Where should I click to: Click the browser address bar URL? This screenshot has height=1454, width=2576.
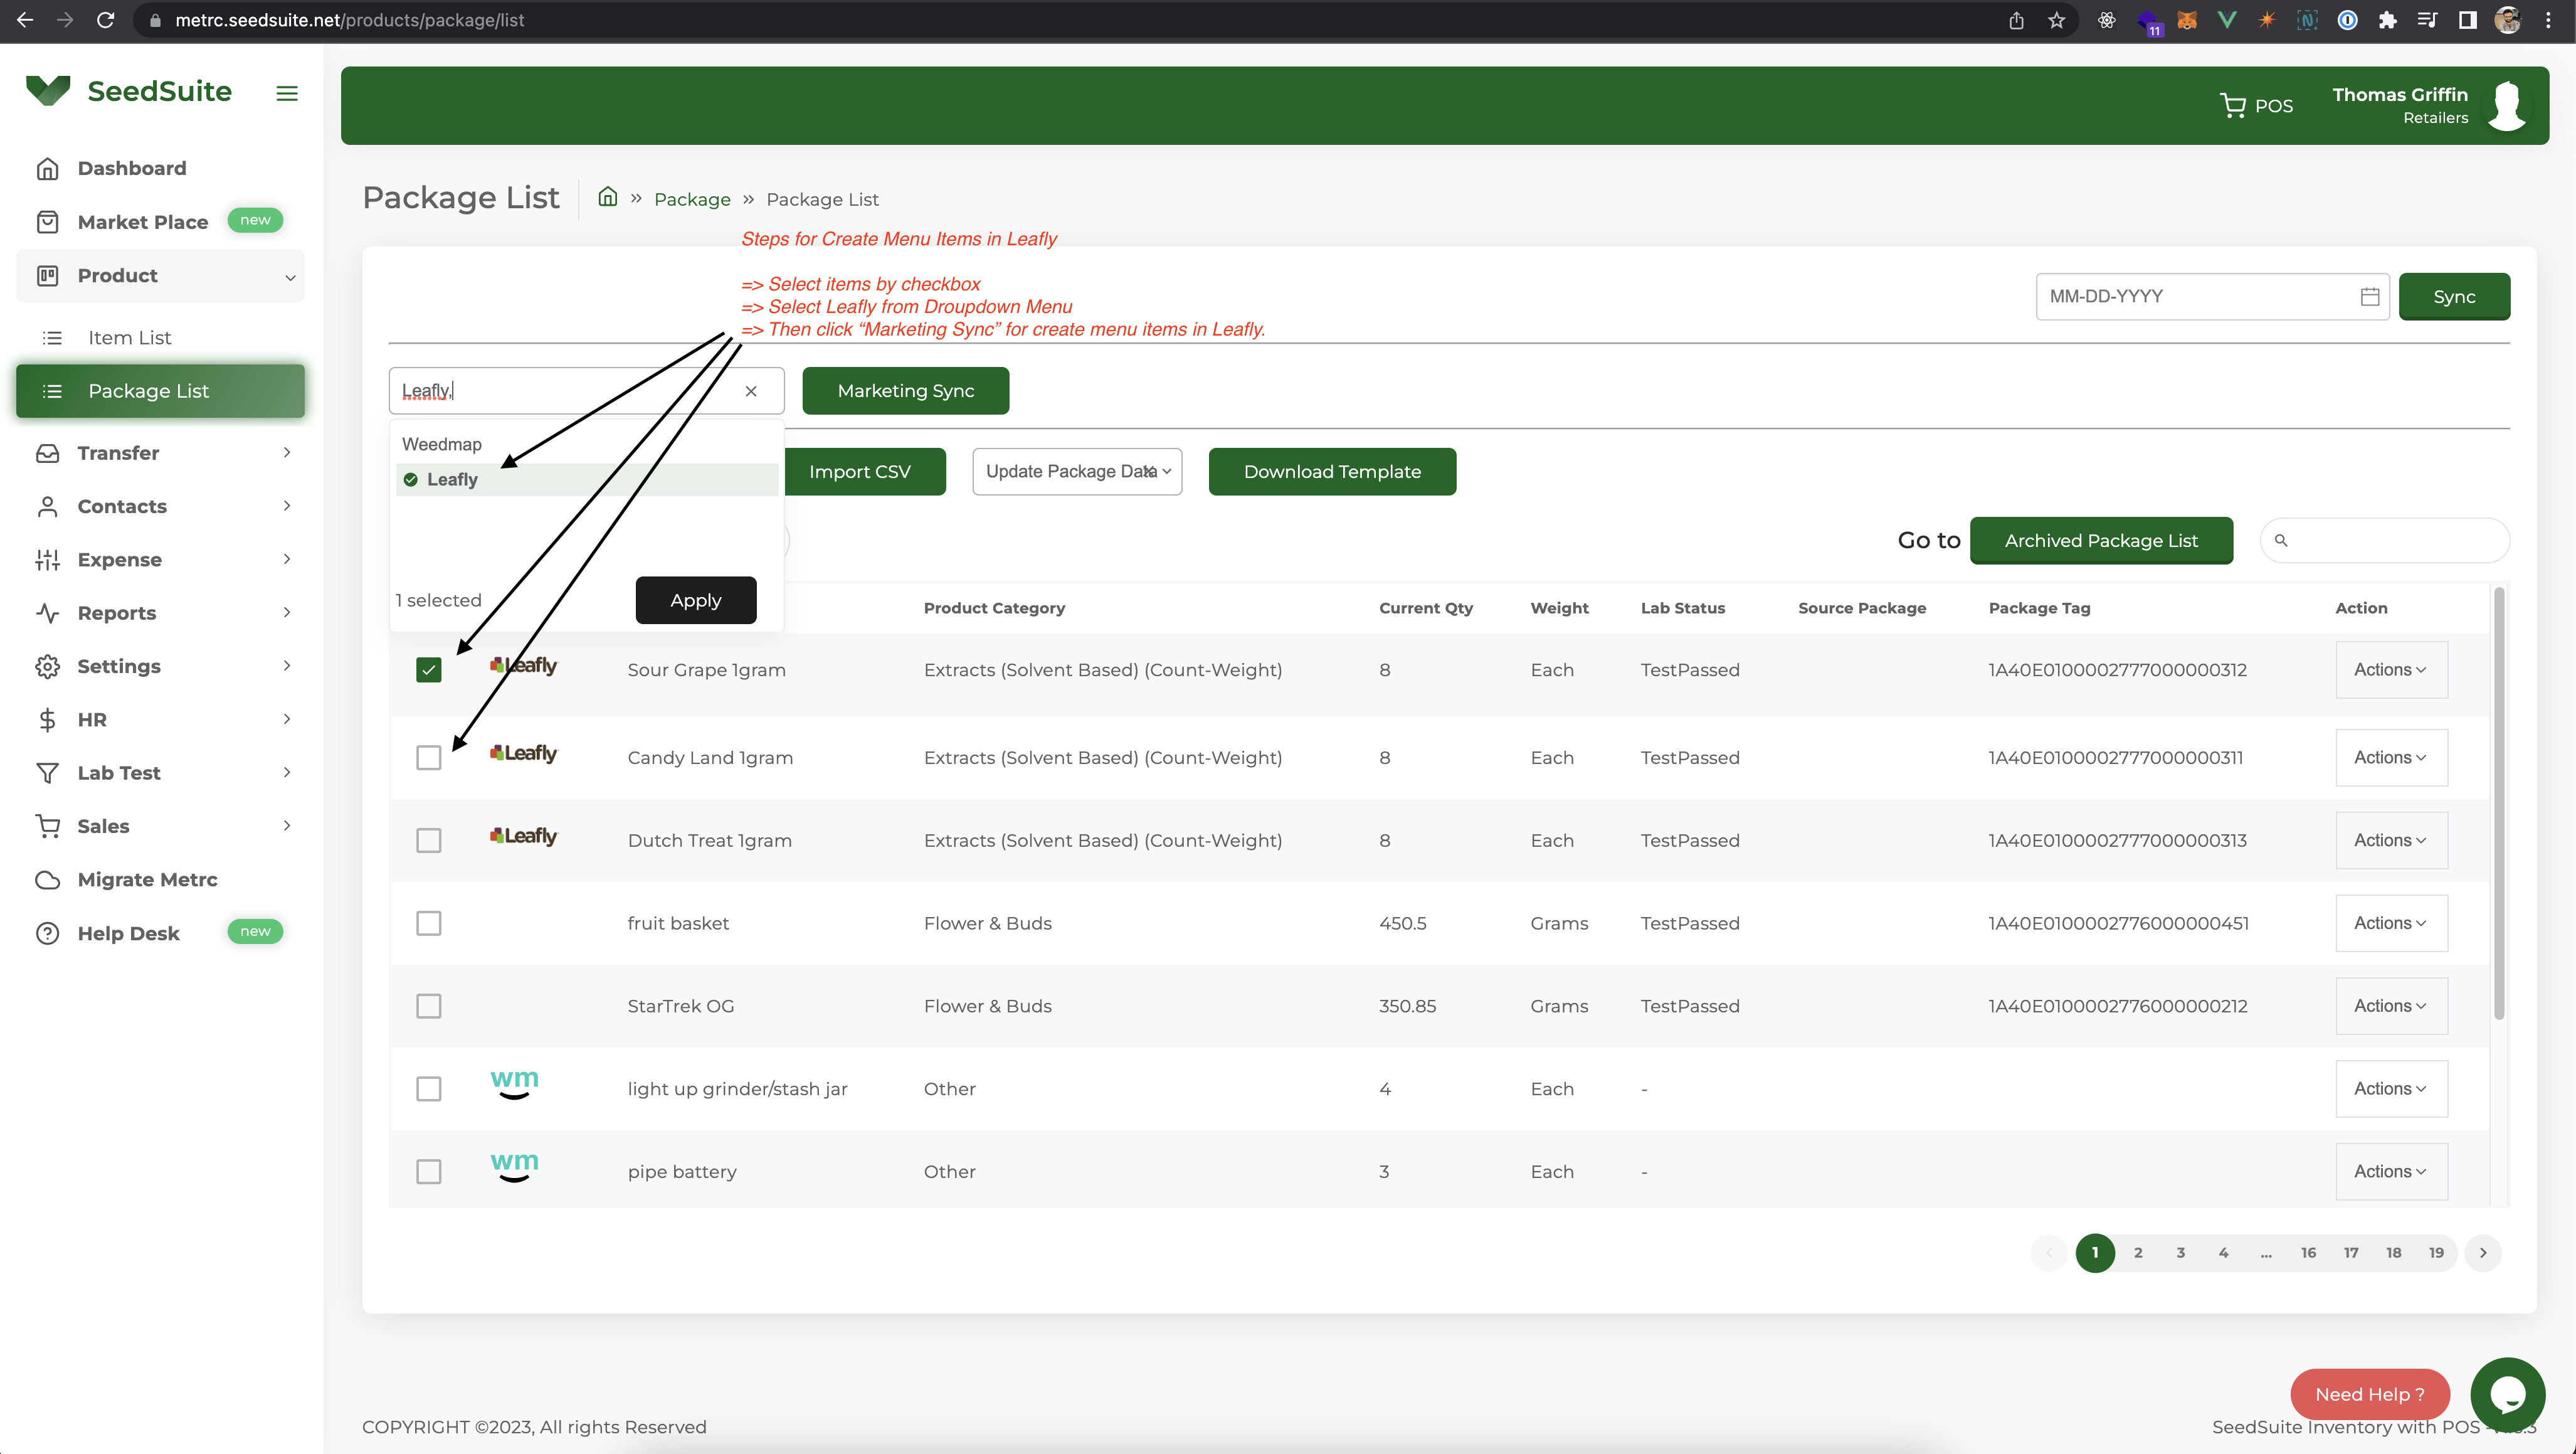349,20
